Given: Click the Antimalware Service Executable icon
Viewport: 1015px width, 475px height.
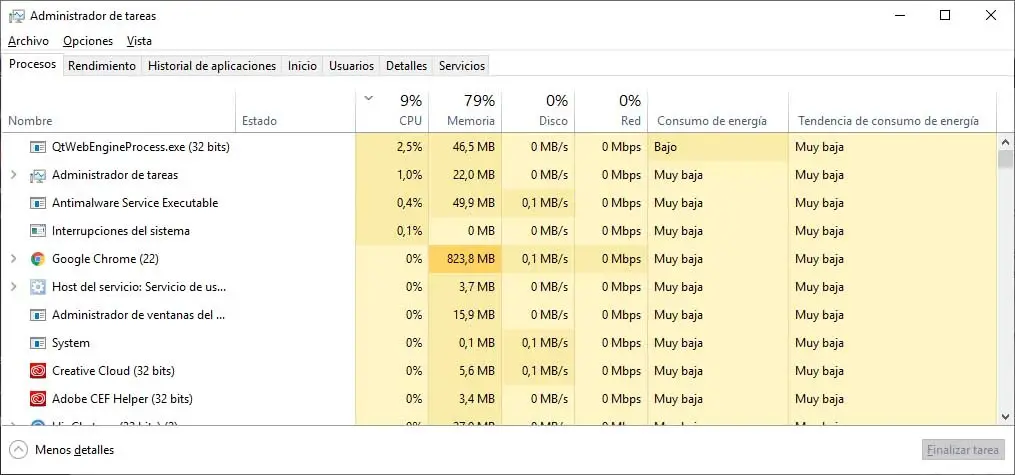Looking at the screenshot, I should click(x=38, y=203).
